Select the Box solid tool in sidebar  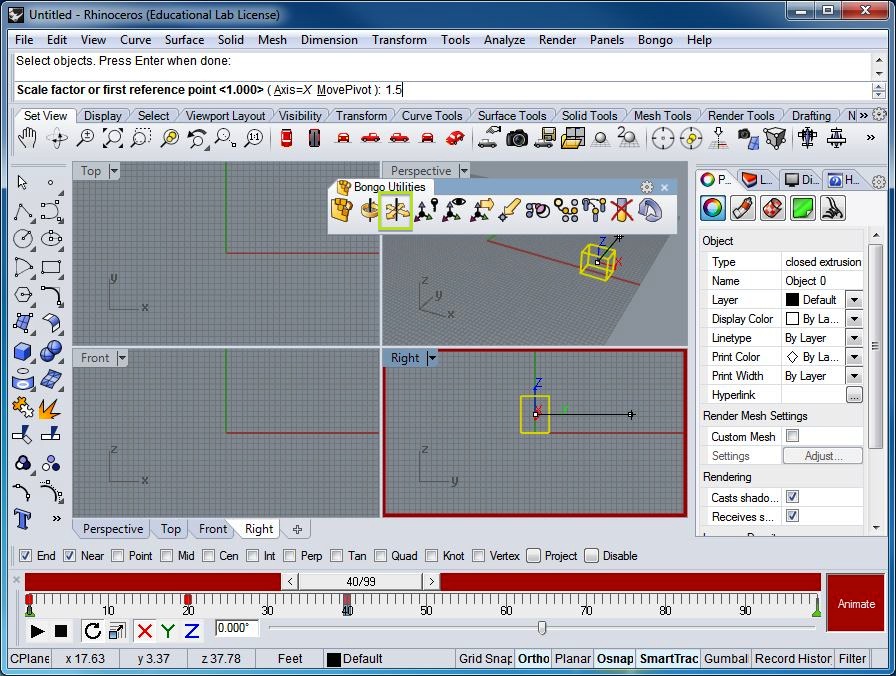tap(22, 351)
